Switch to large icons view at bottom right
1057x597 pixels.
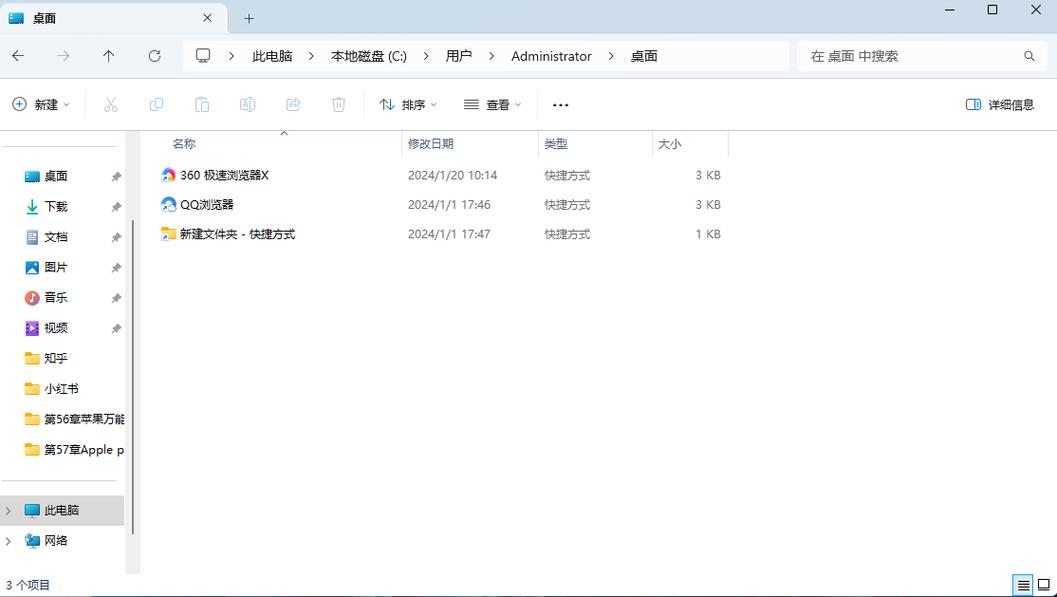[1044, 585]
